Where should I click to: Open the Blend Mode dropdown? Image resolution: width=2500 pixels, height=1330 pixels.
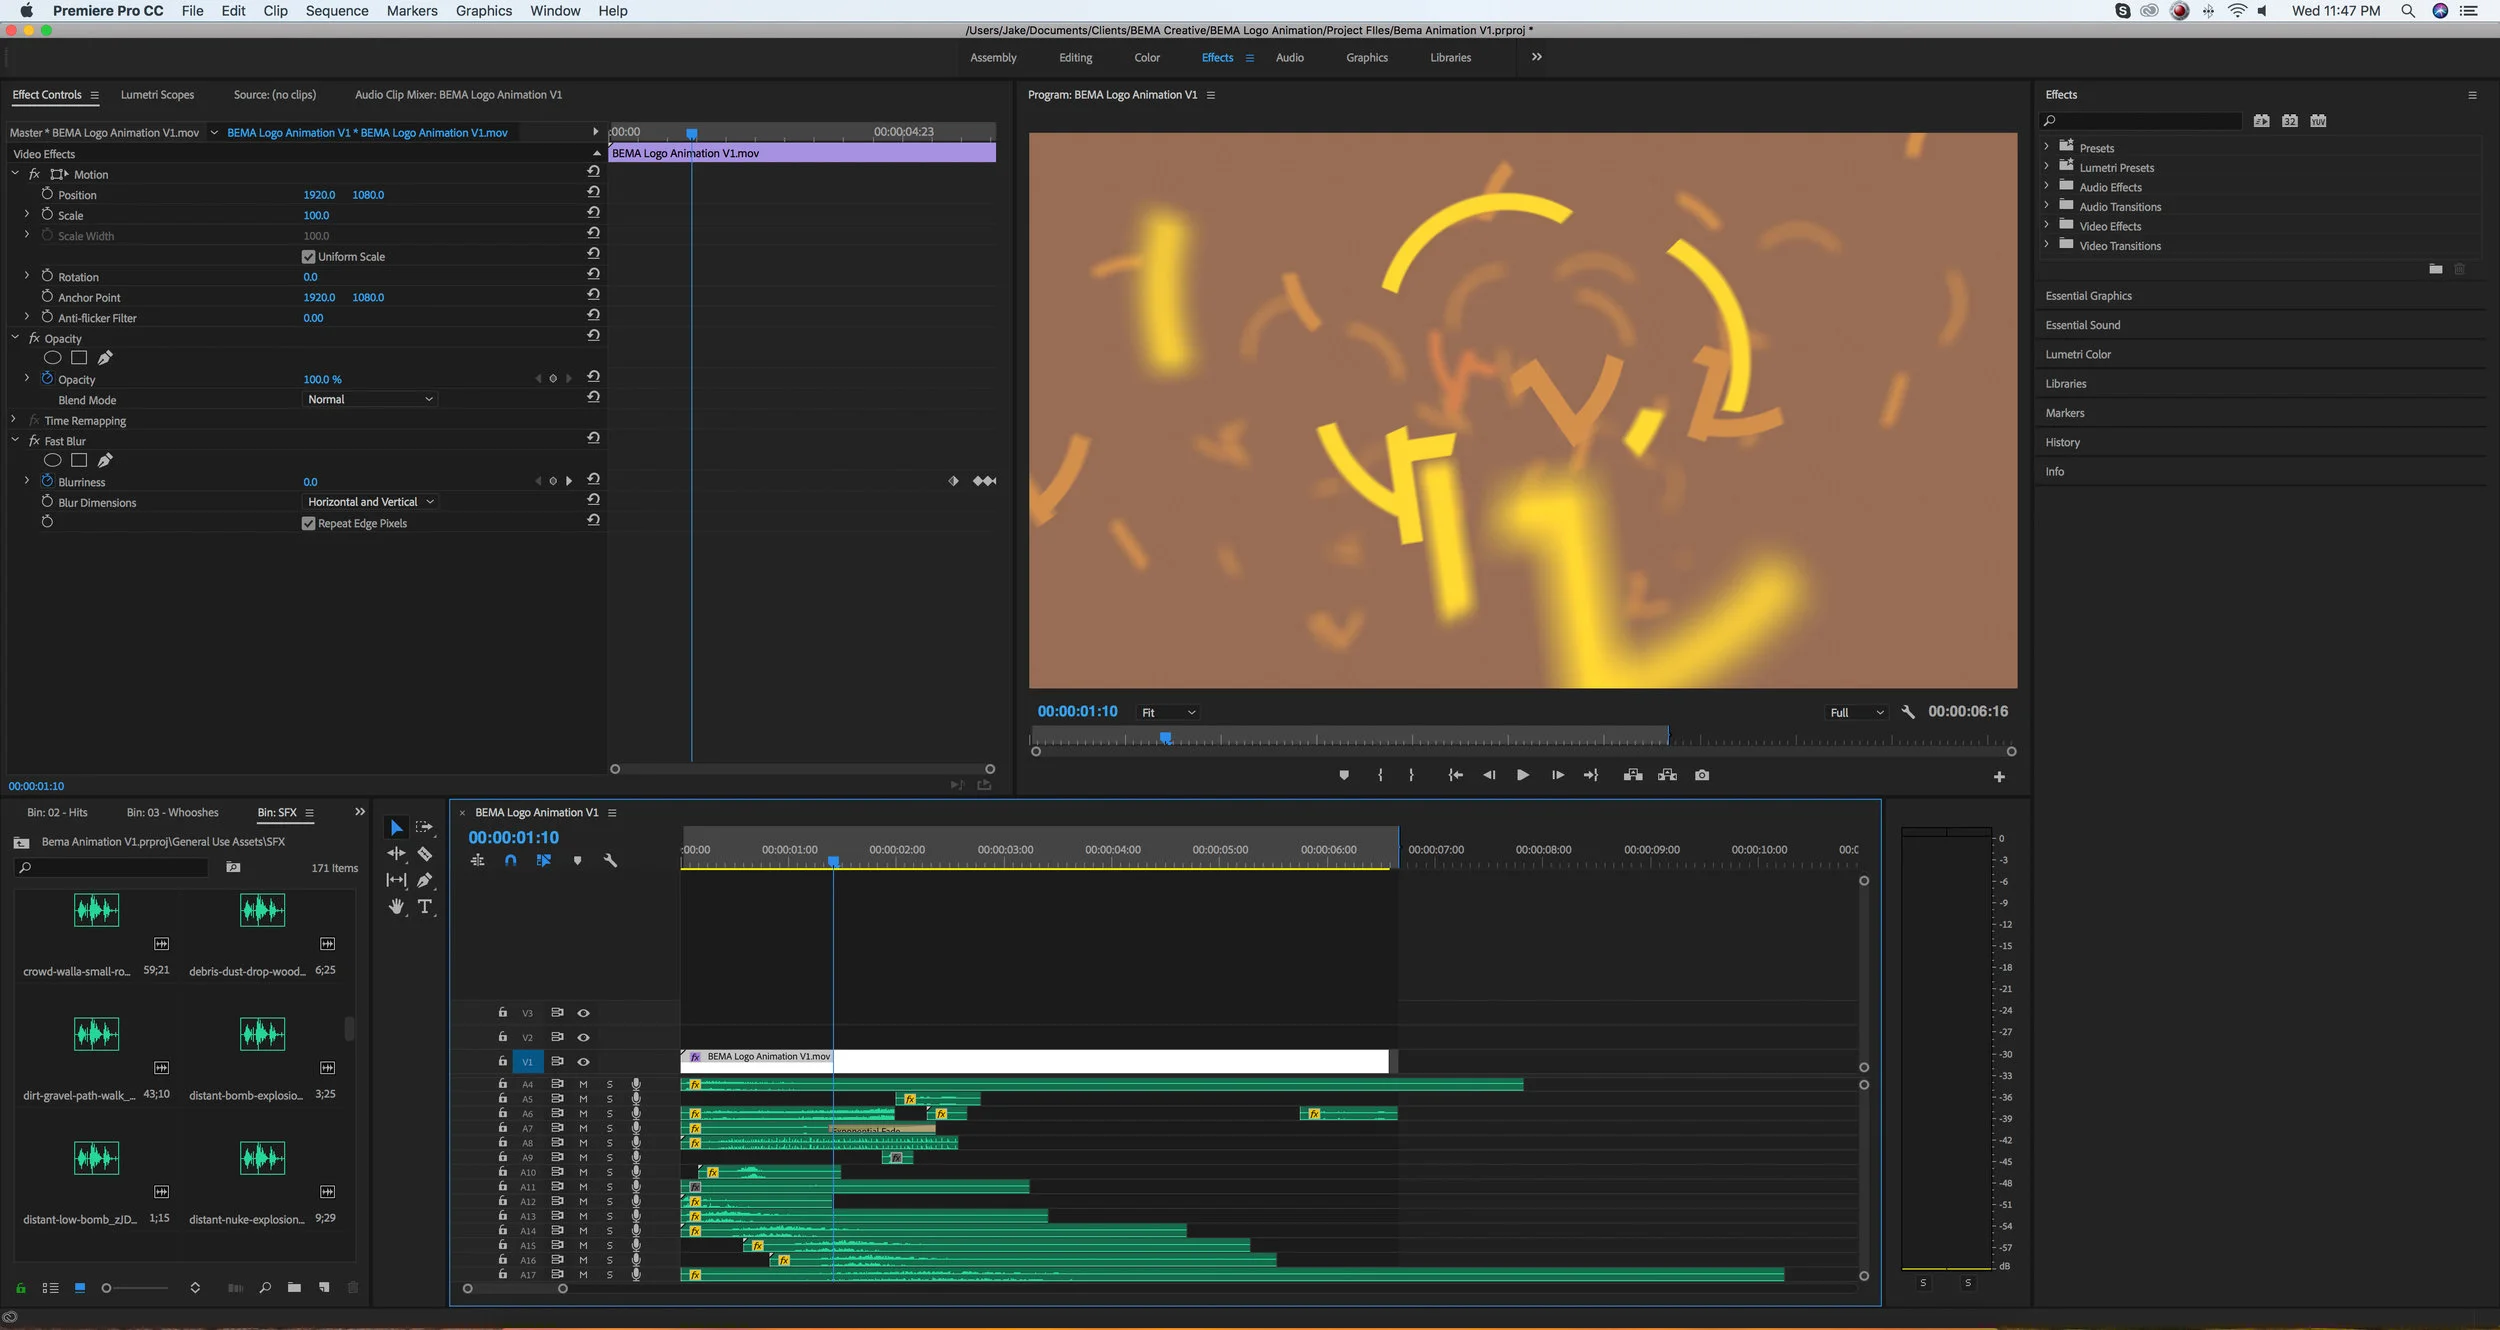370,399
